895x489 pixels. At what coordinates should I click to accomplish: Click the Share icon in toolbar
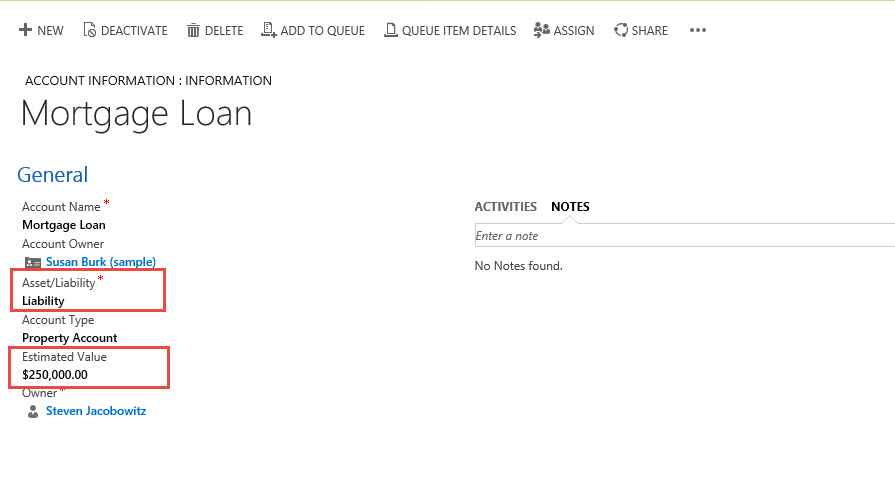pyautogui.click(x=621, y=31)
